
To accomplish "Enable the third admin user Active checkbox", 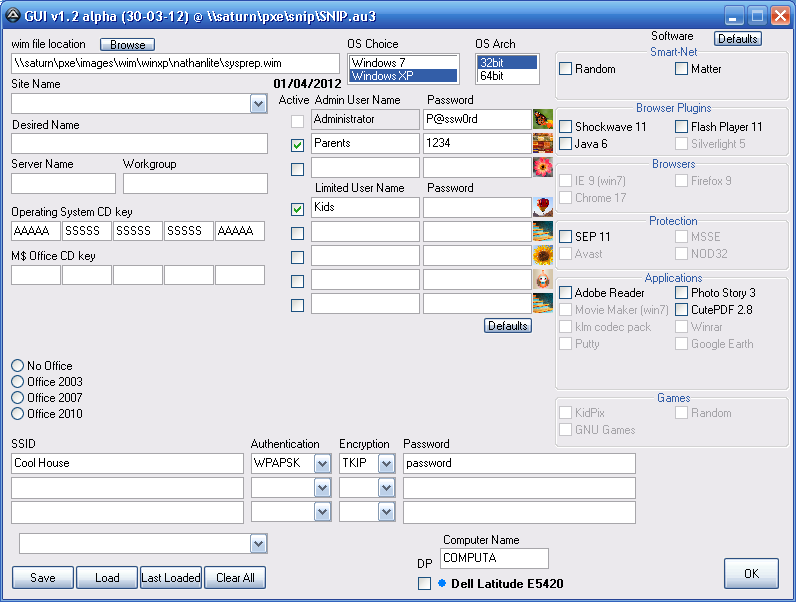I will coord(297,169).
